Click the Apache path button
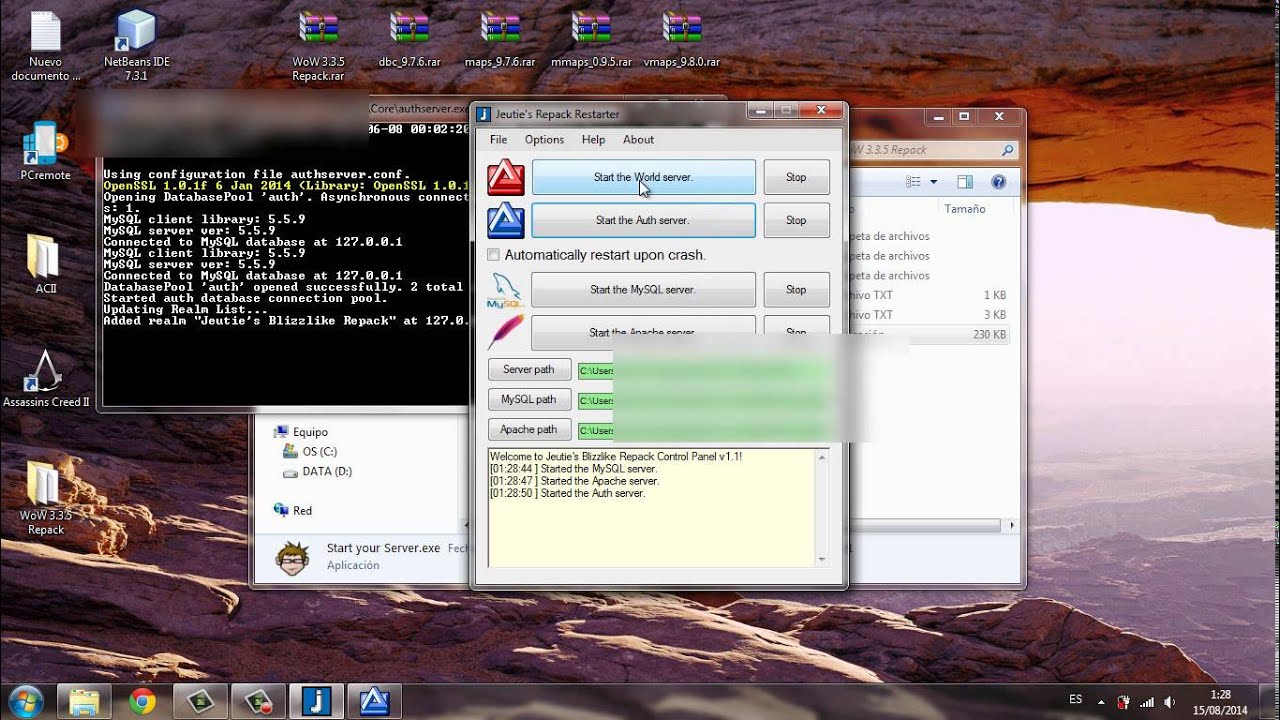Image resolution: width=1280 pixels, height=720 pixels. (529, 430)
